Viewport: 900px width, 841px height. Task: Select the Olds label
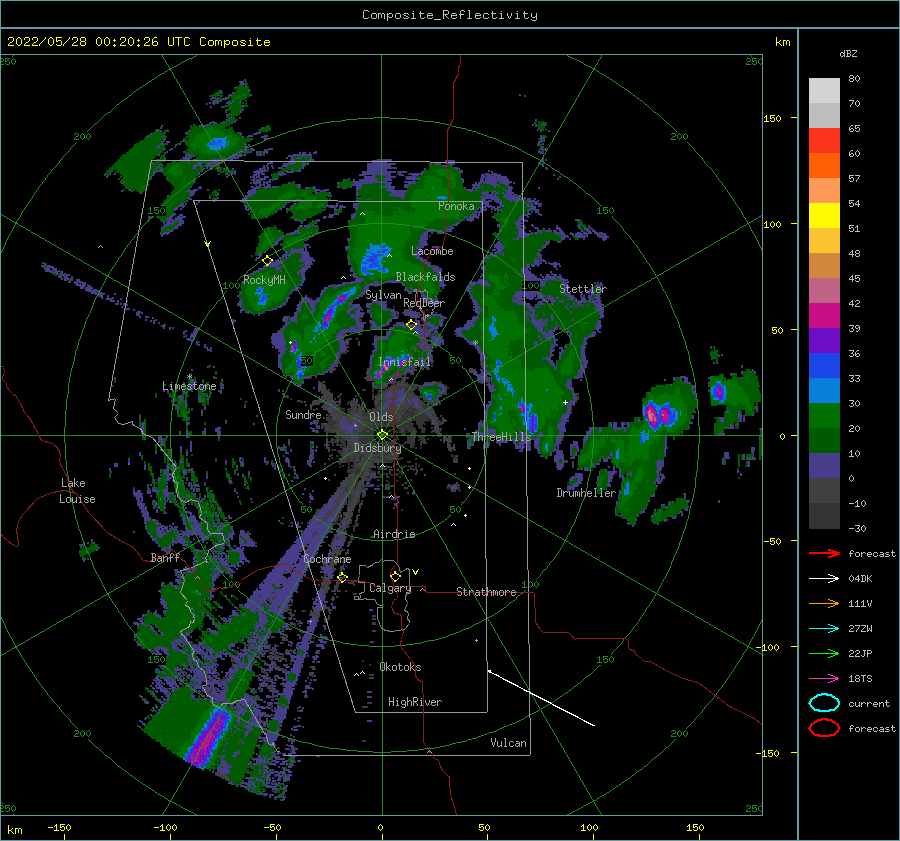pyautogui.click(x=381, y=417)
